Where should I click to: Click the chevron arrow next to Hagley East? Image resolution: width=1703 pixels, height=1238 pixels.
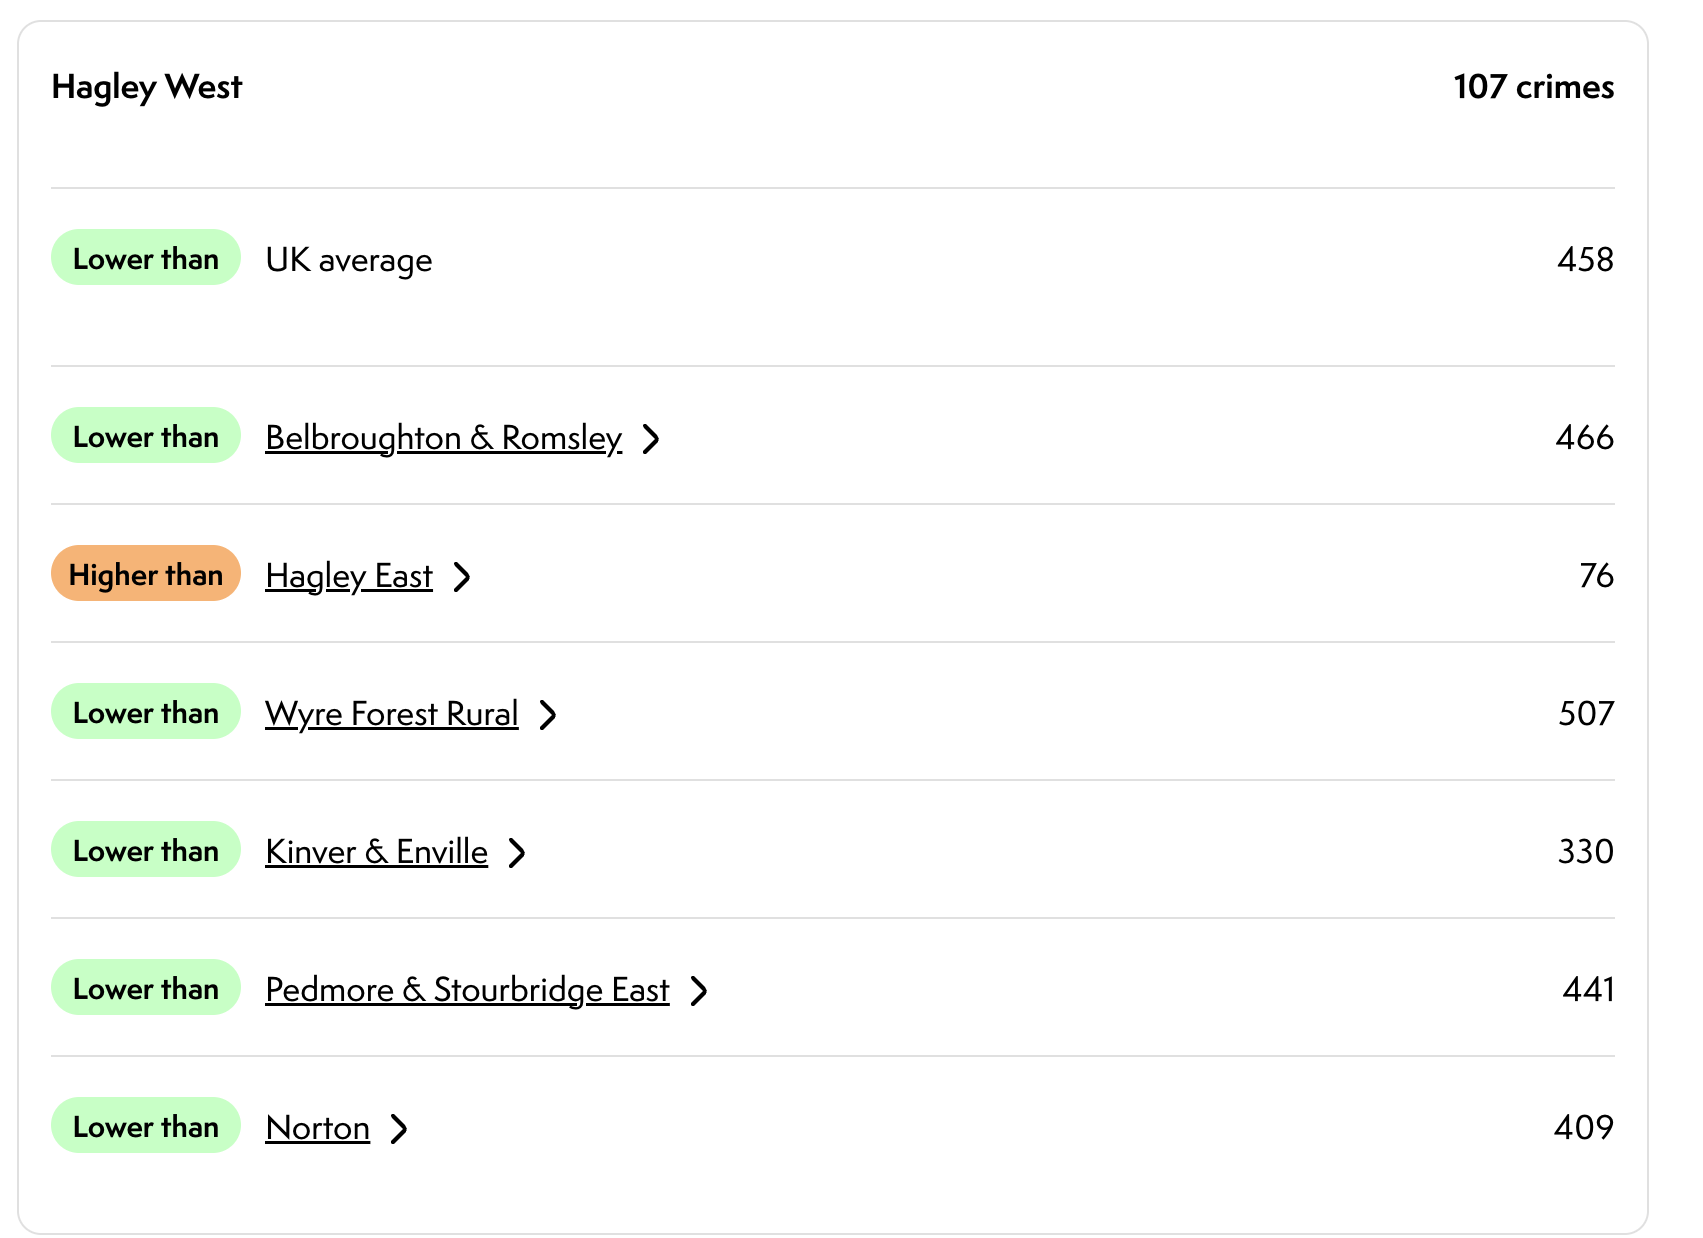point(461,577)
